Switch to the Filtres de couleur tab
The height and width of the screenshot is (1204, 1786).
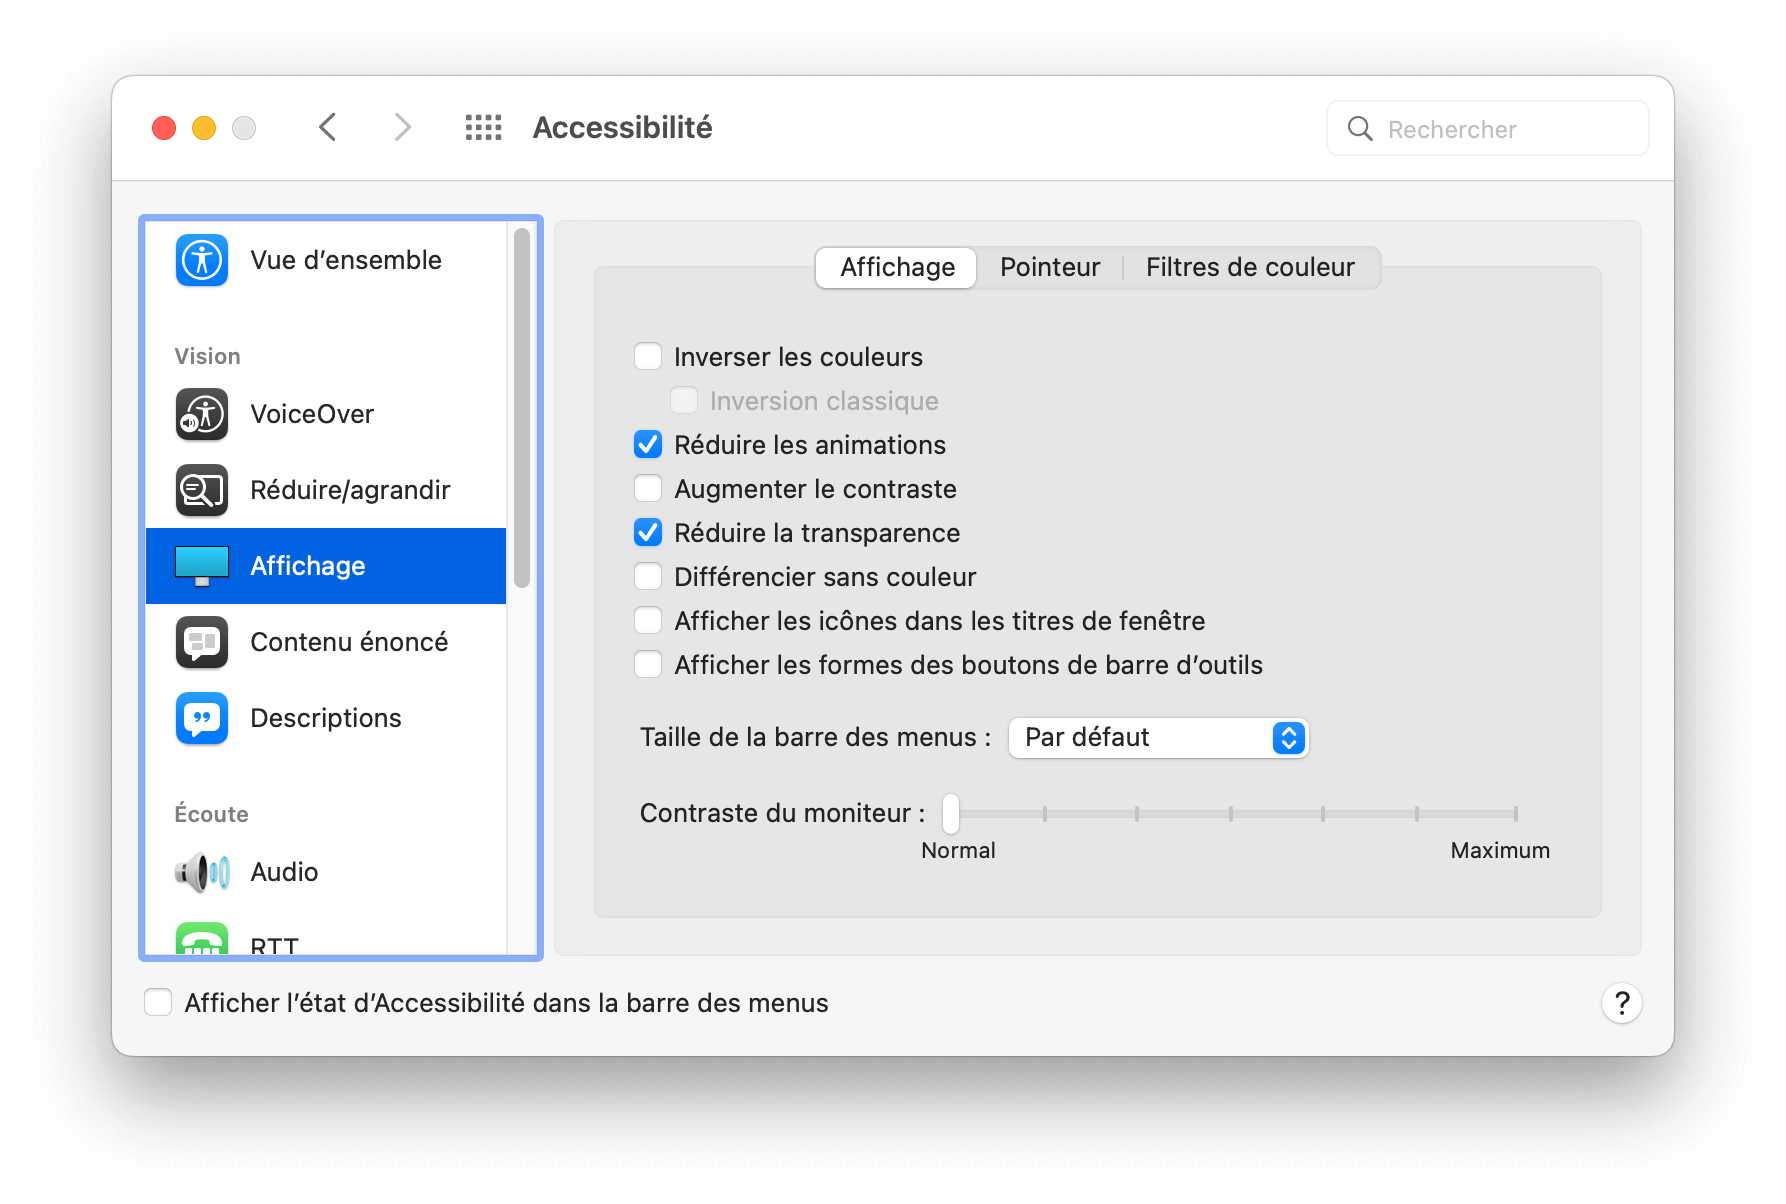(x=1250, y=268)
